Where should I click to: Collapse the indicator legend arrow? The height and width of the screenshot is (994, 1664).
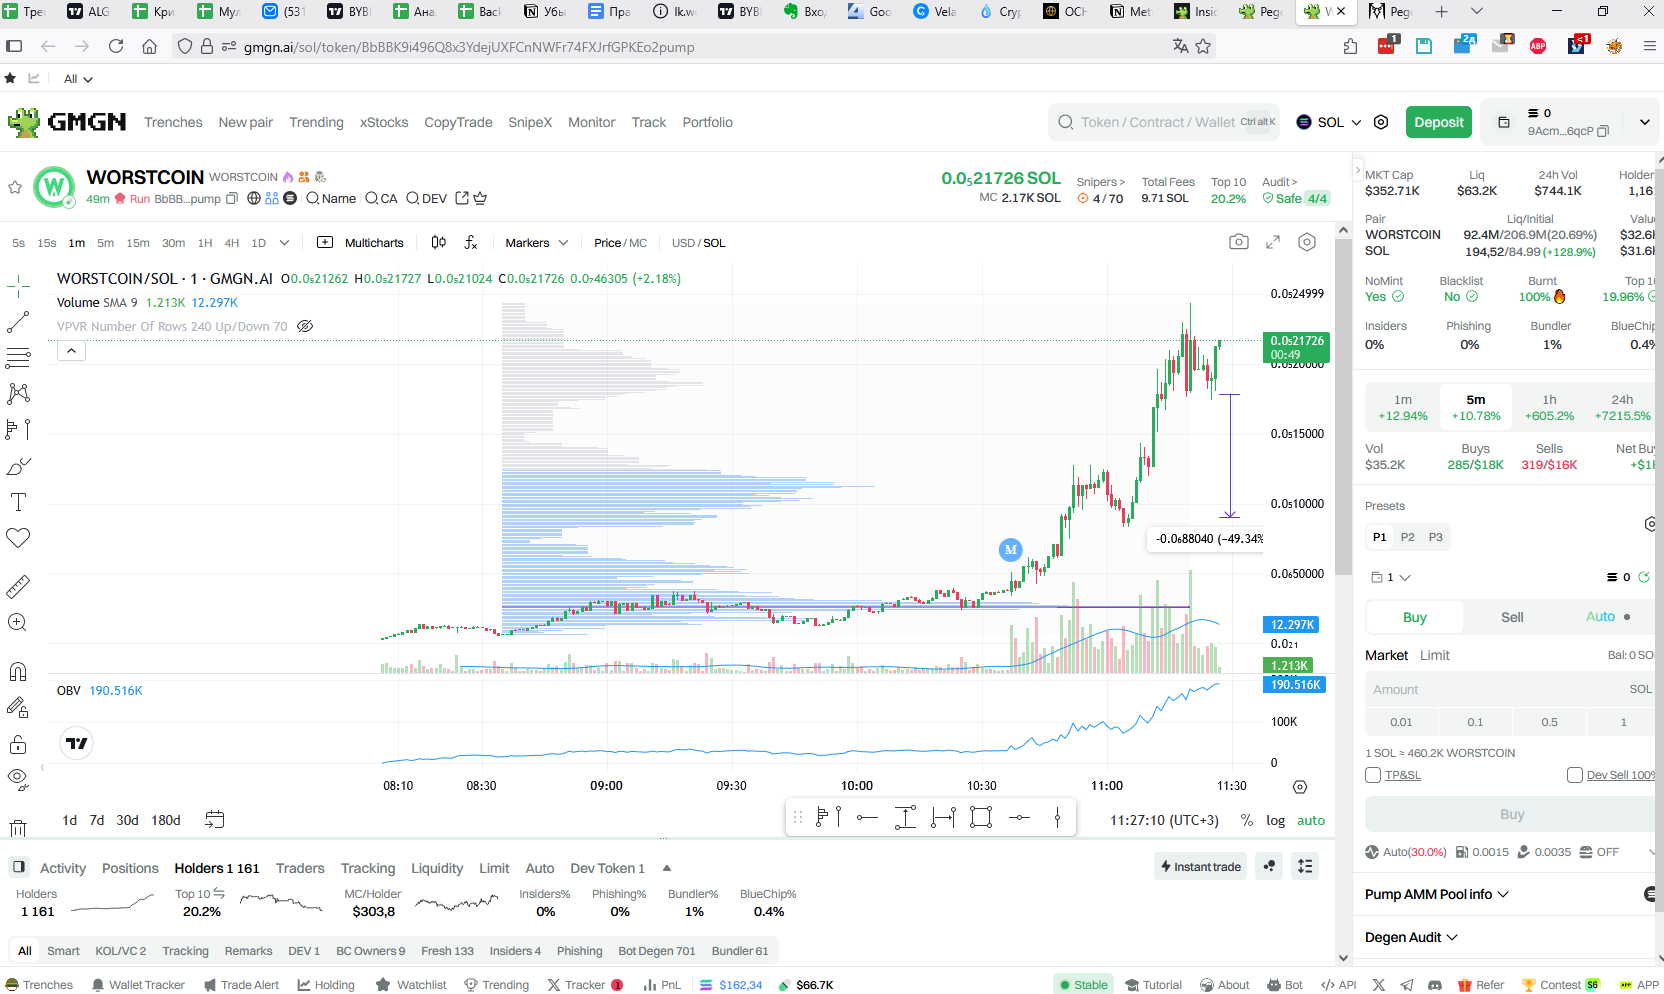tap(71, 351)
